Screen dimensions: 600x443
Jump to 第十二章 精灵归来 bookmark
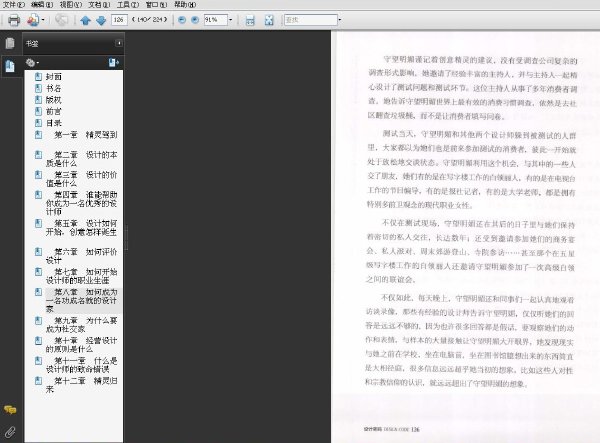(x=82, y=385)
